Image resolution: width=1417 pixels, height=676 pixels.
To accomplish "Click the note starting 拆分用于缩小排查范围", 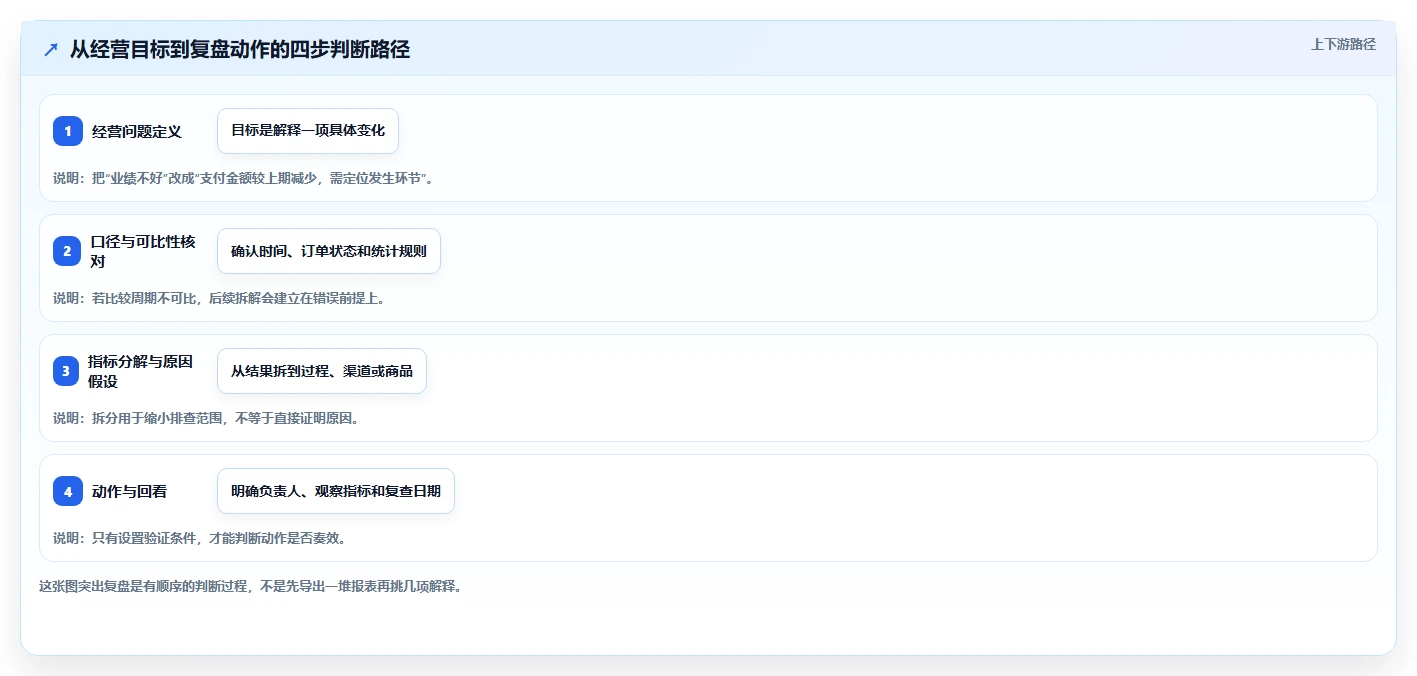I will click(x=206, y=418).
